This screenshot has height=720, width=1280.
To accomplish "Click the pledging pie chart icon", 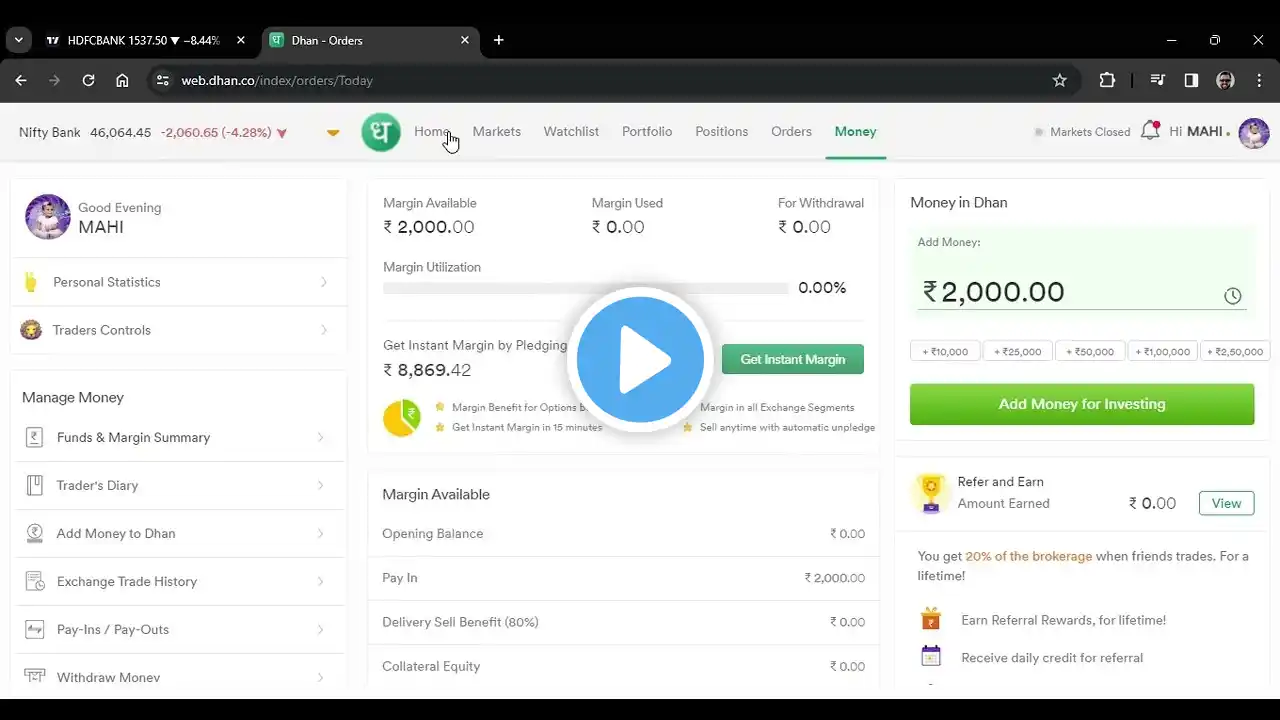I will pos(402,418).
